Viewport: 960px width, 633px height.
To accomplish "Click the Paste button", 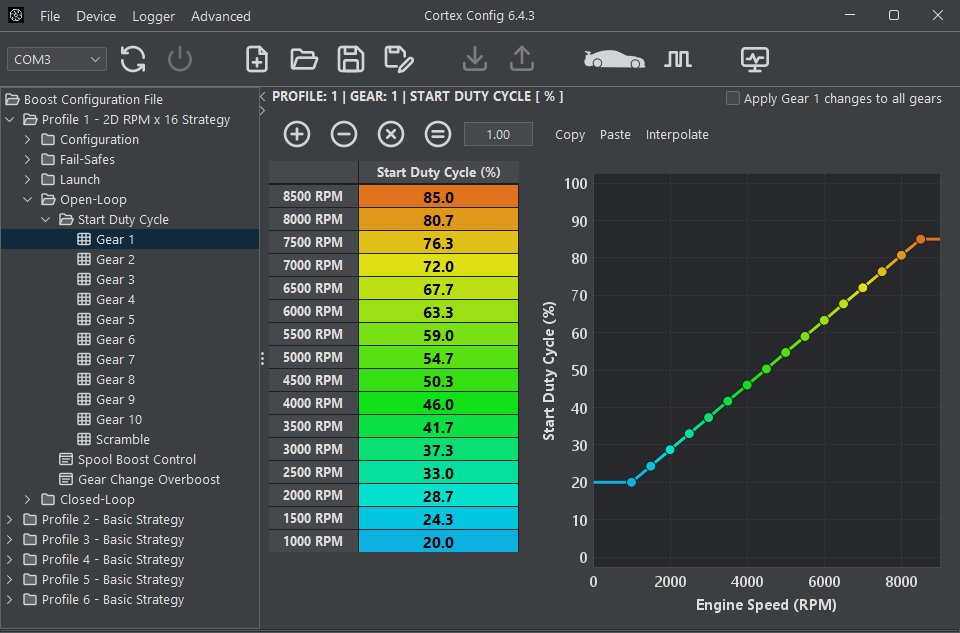I will click(x=615, y=135).
